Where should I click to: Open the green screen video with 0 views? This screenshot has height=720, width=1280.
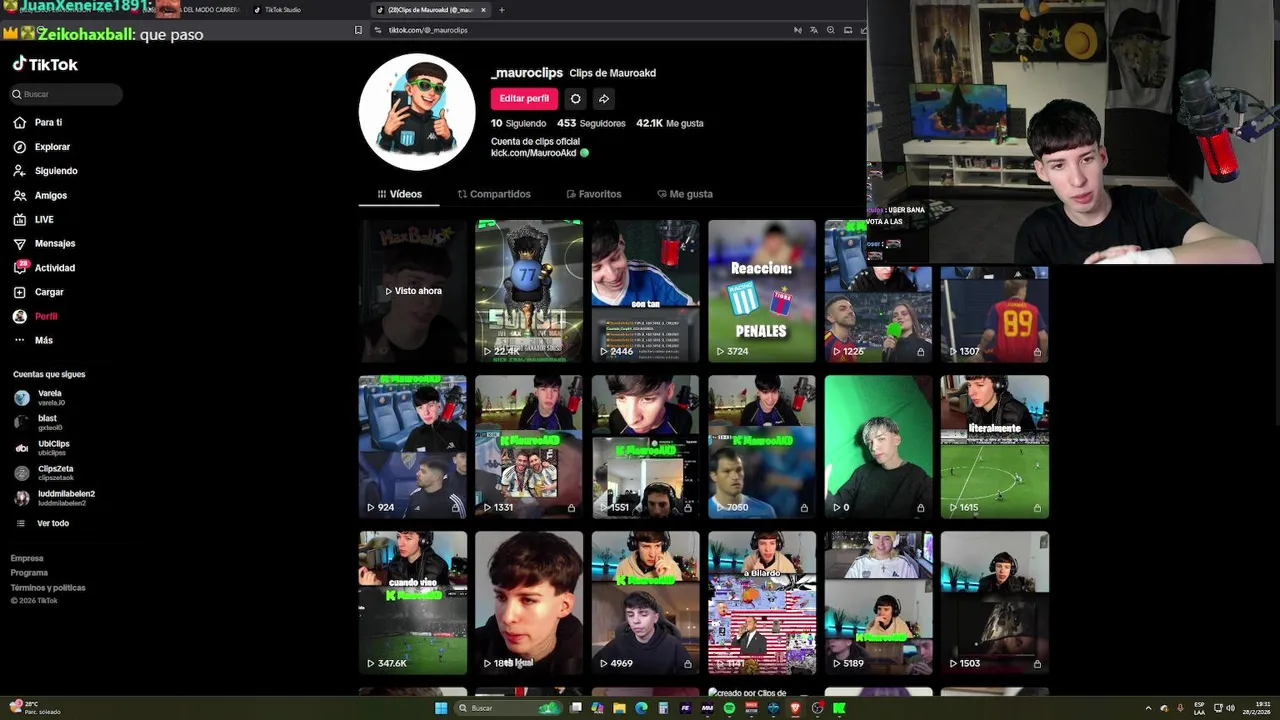click(878, 447)
